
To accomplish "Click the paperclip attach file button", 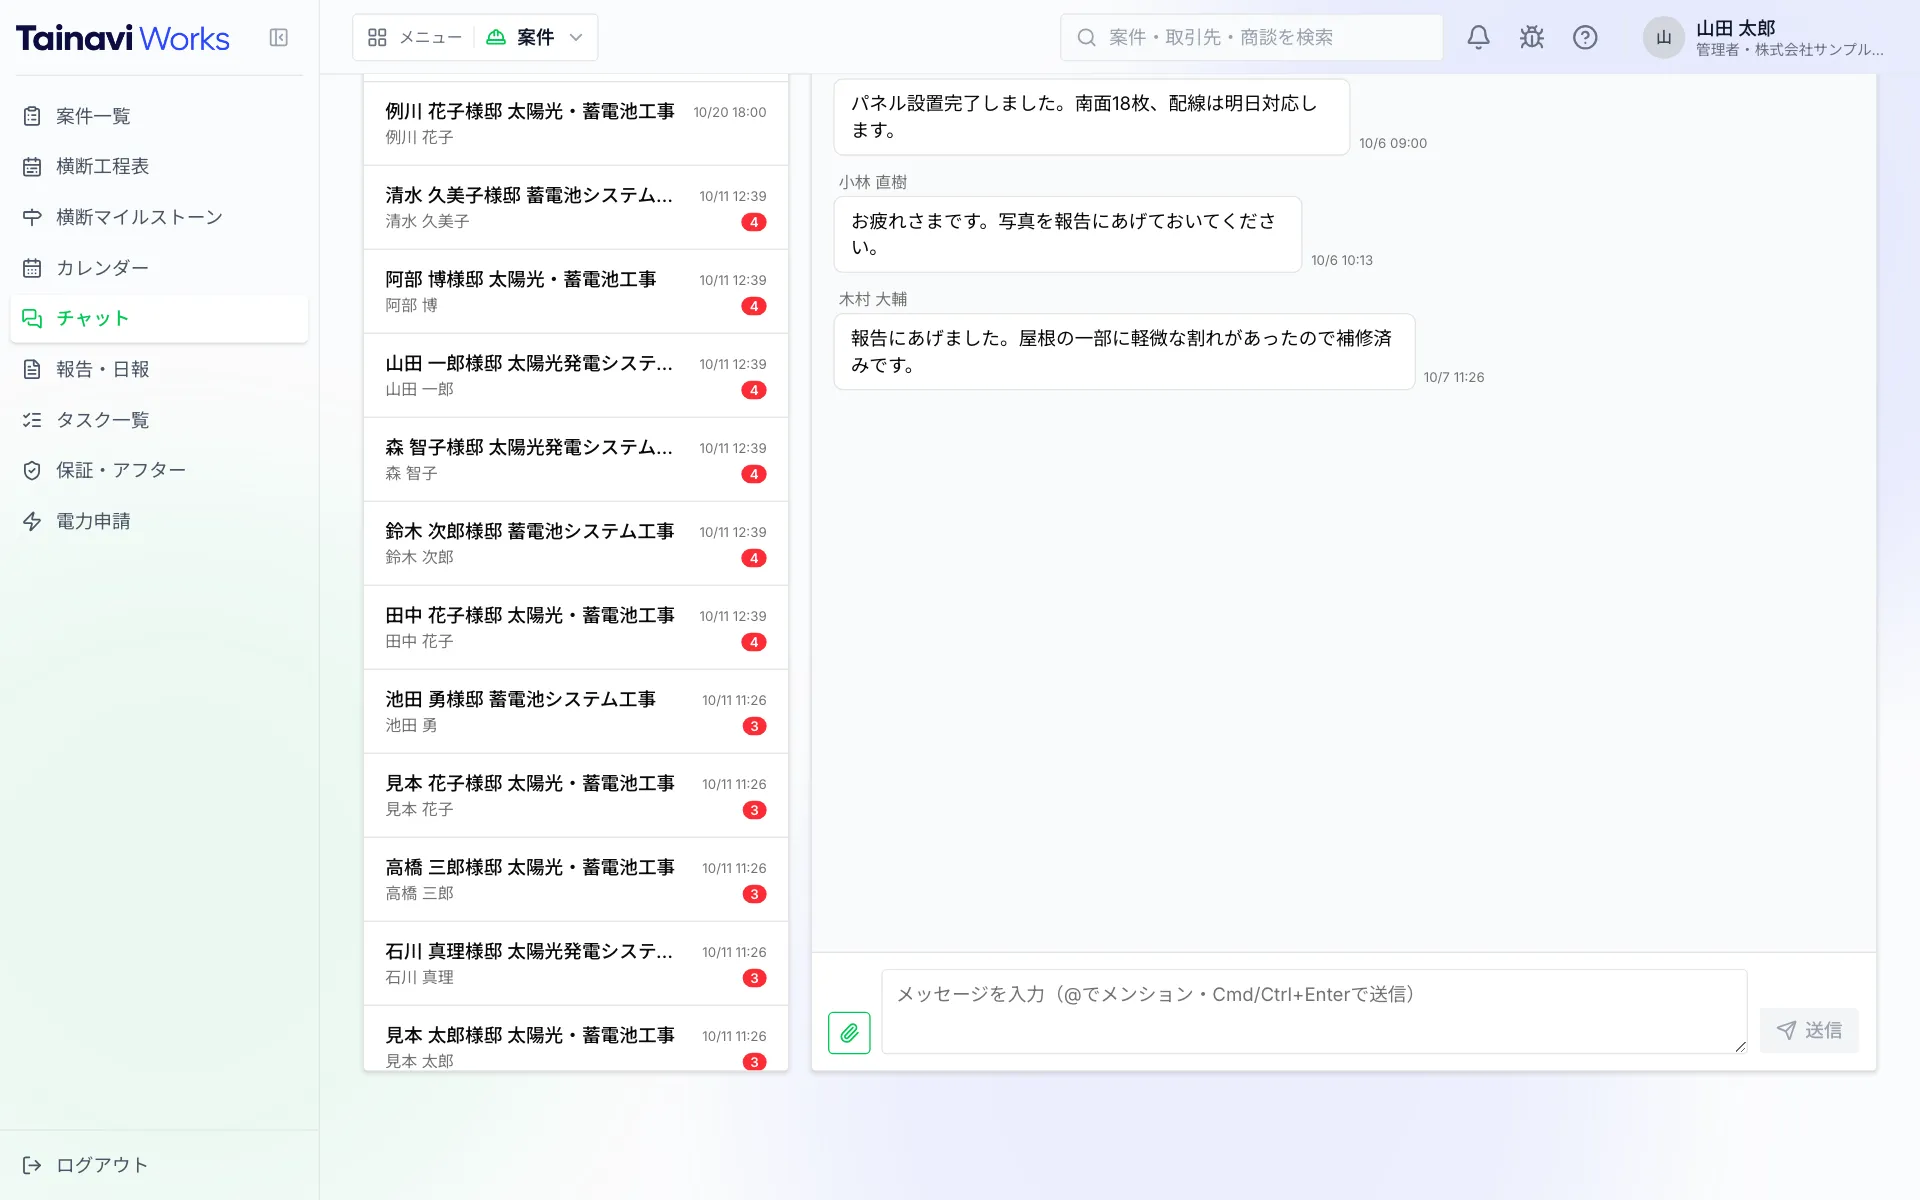I will click(849, 1033).
